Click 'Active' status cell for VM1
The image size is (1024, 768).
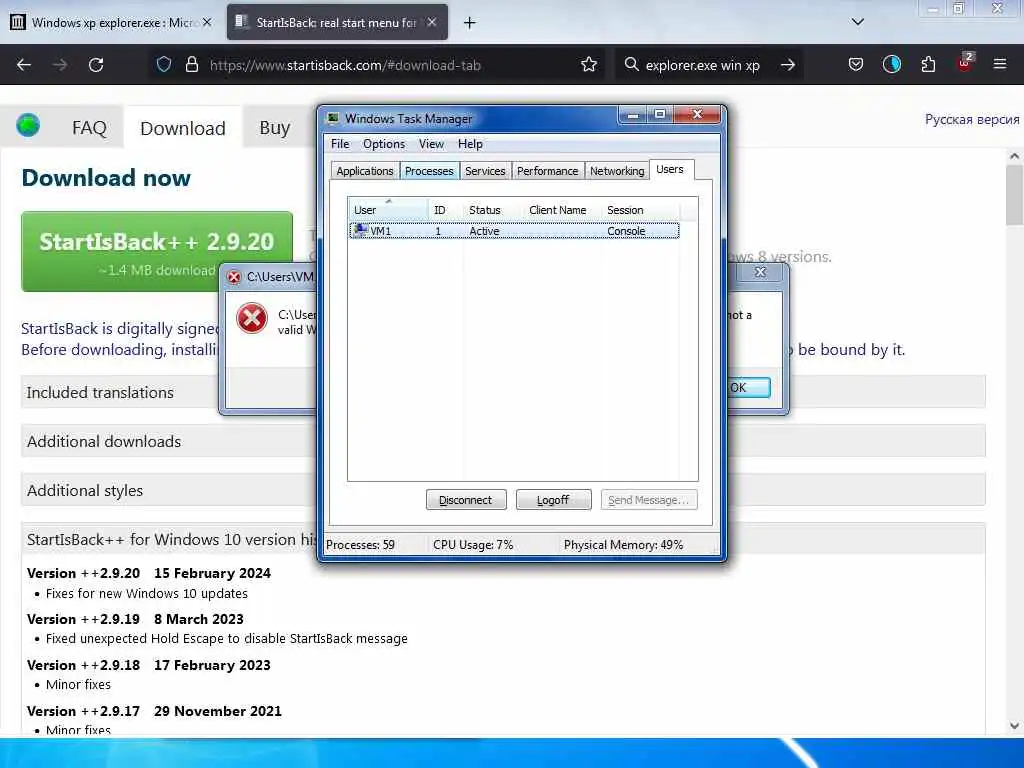tap(484, 231)
